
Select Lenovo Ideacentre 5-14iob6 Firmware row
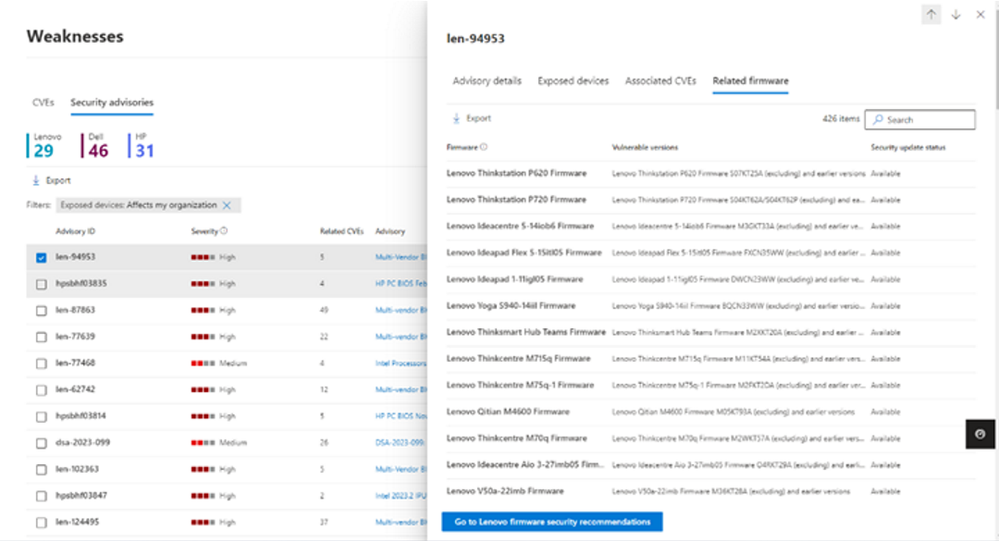tap(711, 226)
